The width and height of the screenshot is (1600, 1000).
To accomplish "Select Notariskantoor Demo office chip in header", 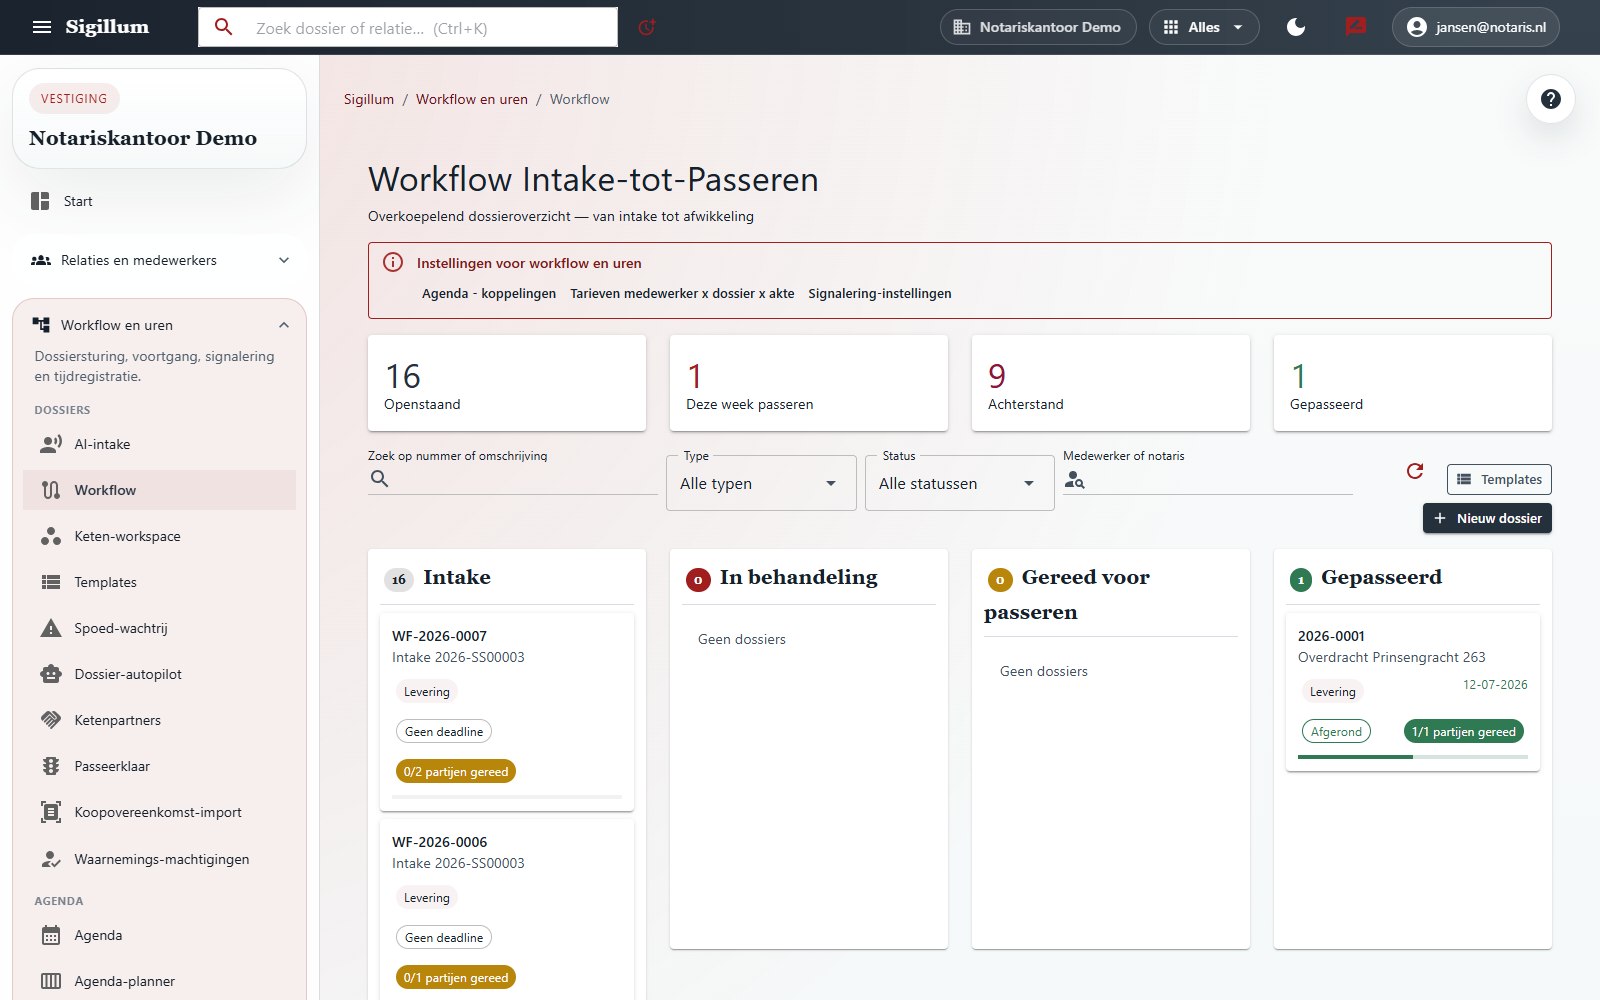I will click(x=1038, y=27).
